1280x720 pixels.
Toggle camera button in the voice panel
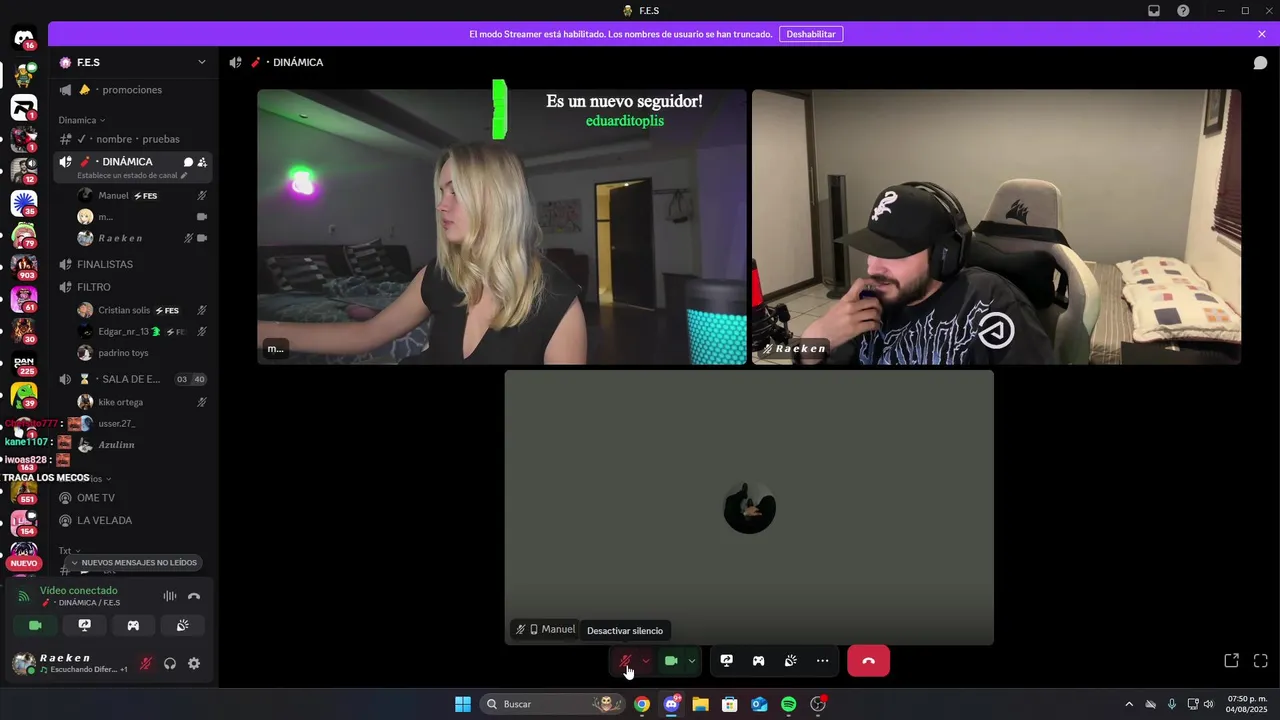[35, 625]
